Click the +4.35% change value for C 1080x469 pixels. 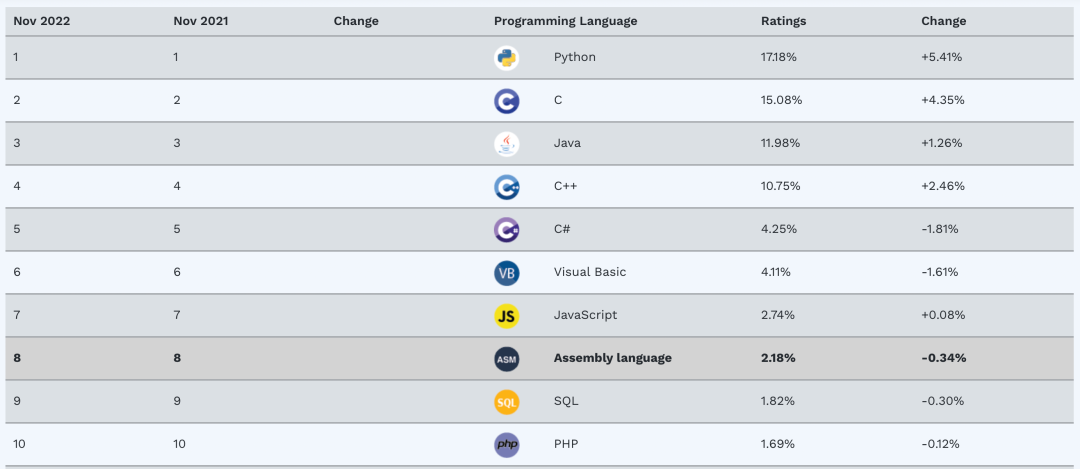pyautogui.click(x=941, y=100)
